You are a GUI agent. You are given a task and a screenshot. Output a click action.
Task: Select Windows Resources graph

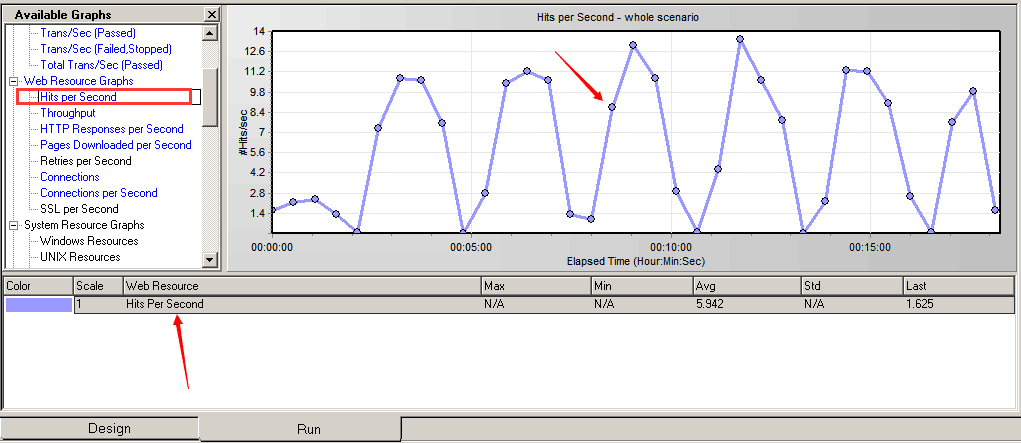(x=89, y=241)
